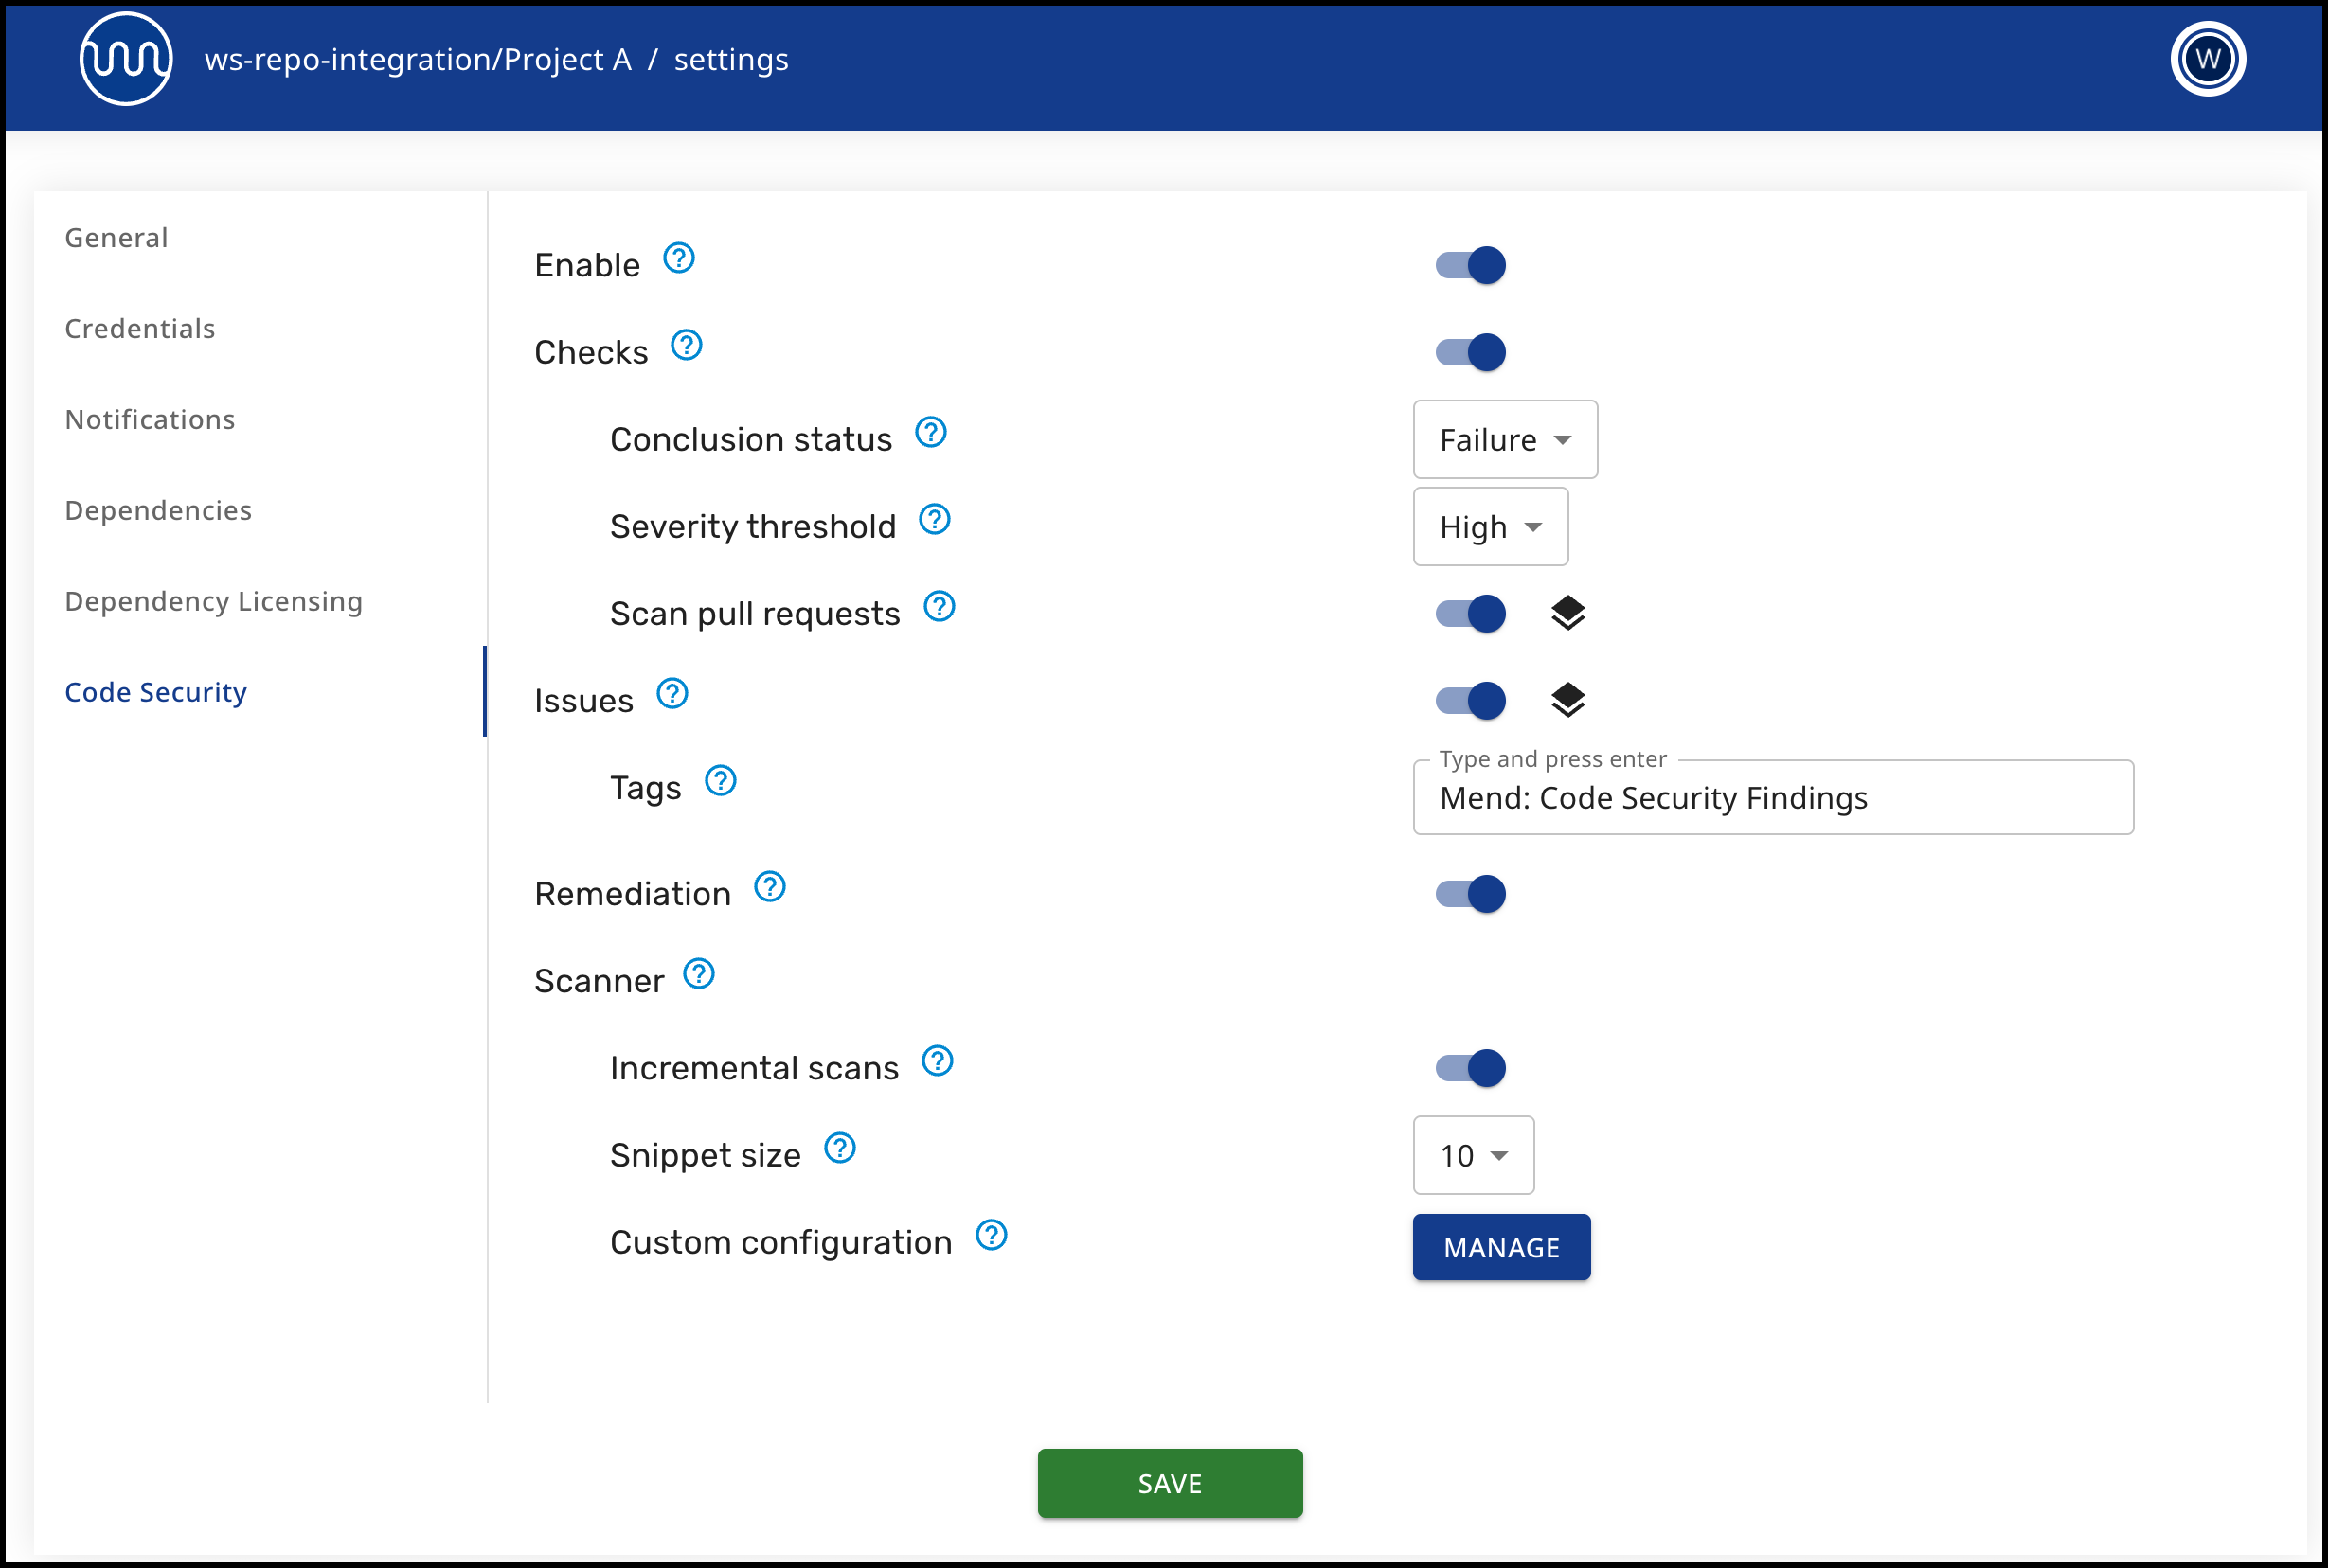Turn off the Enable toggle

pyautogui.click(x=1470, y=265)
